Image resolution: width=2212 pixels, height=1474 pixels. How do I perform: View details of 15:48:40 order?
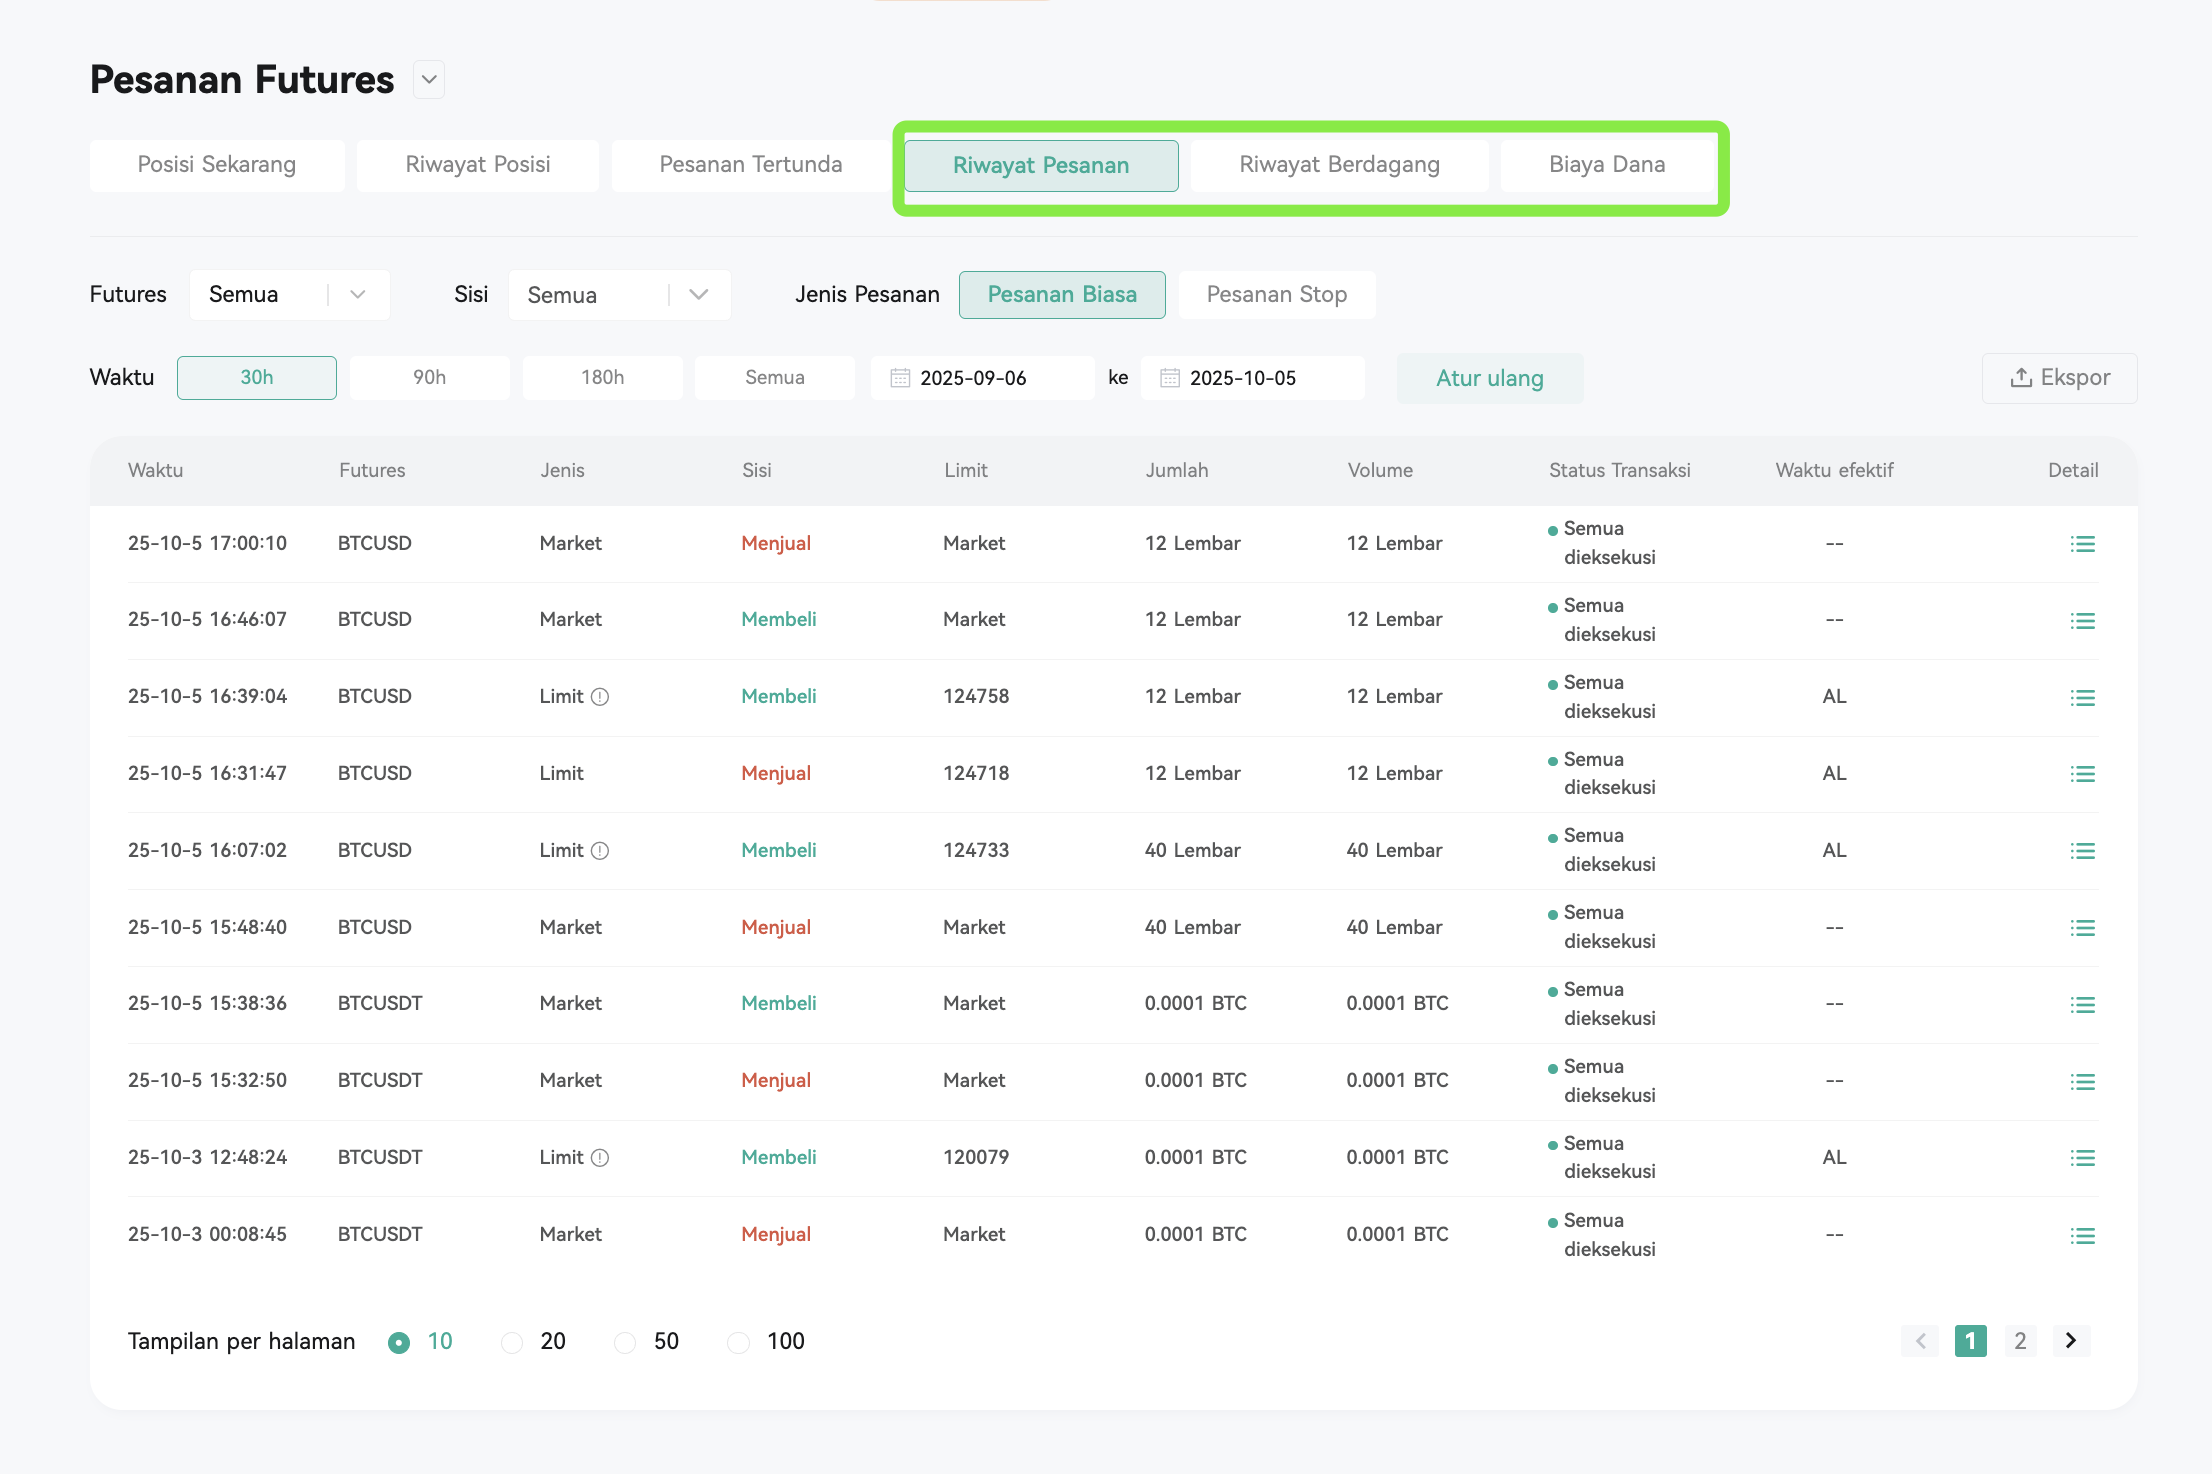2082,928
